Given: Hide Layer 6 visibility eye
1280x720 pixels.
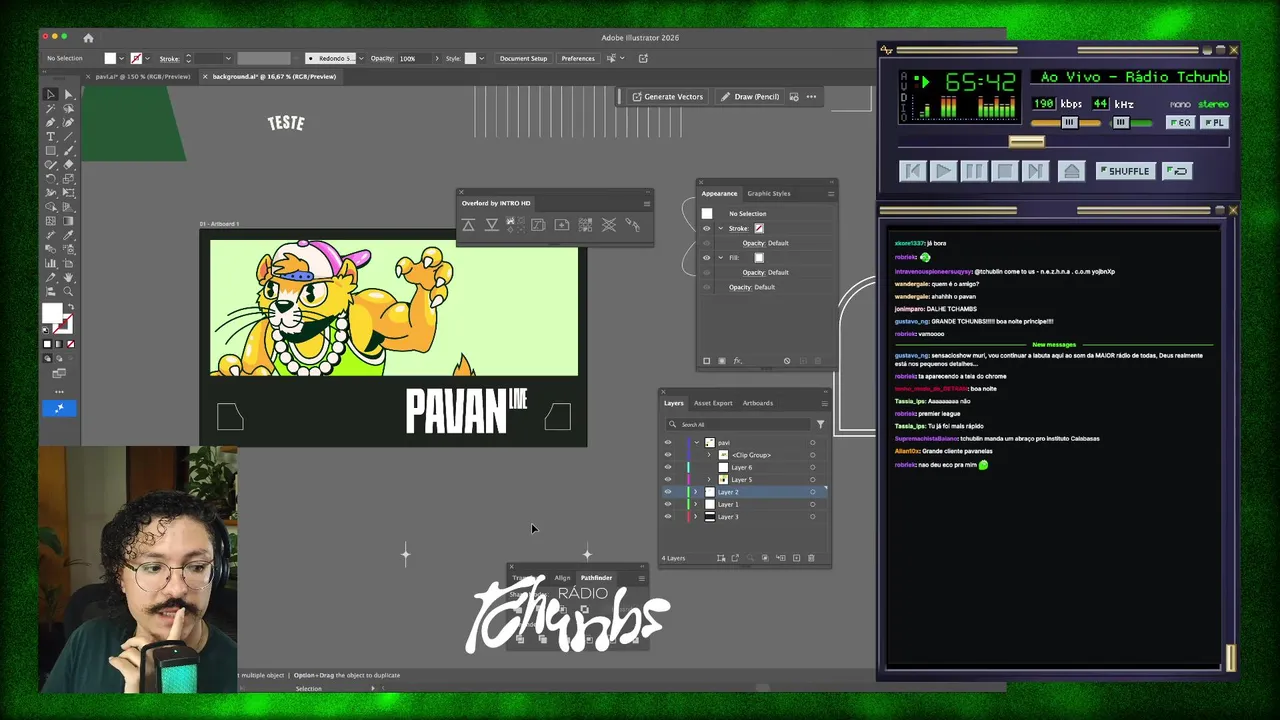Looking at the screenshot, I should tap(668, 467).
